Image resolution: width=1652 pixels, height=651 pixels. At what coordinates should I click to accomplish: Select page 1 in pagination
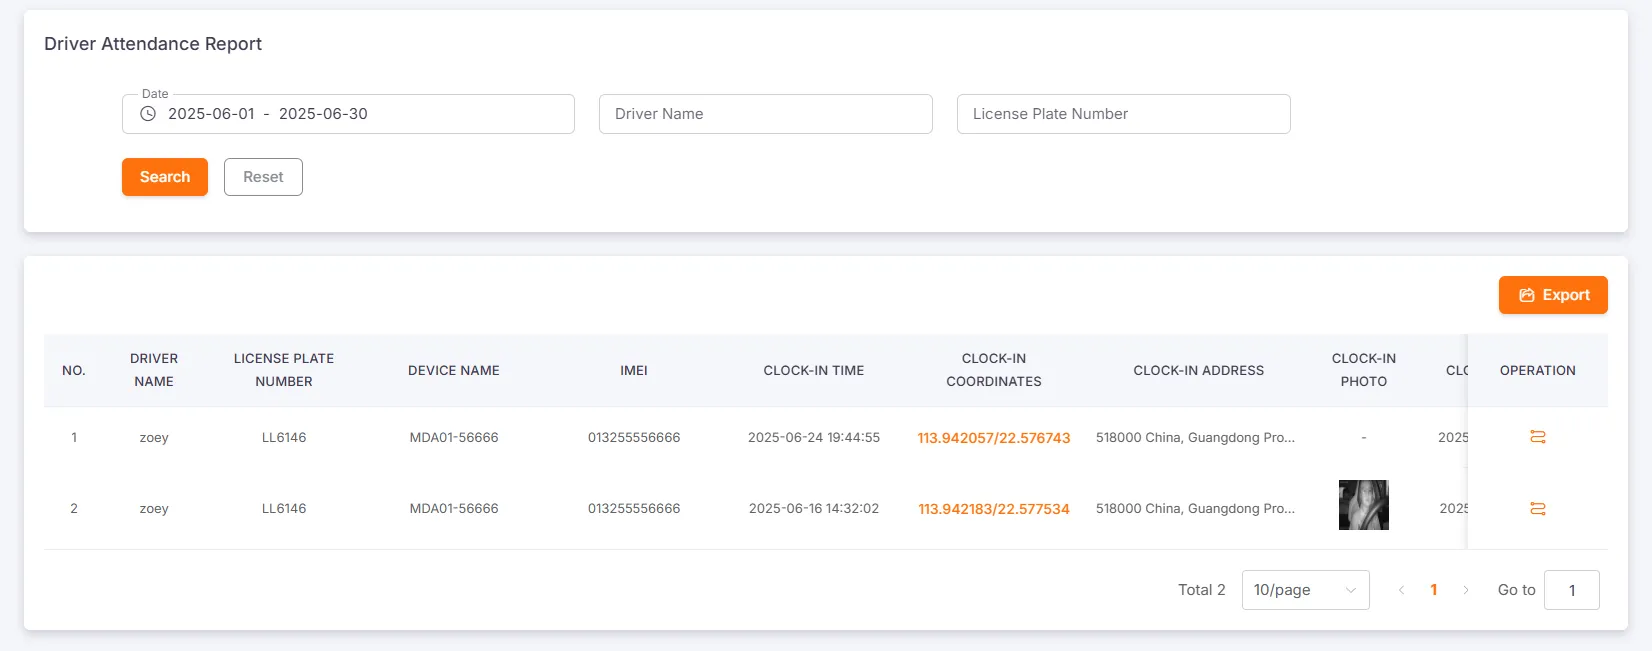pyautogui.click(x=1433, y=590)
